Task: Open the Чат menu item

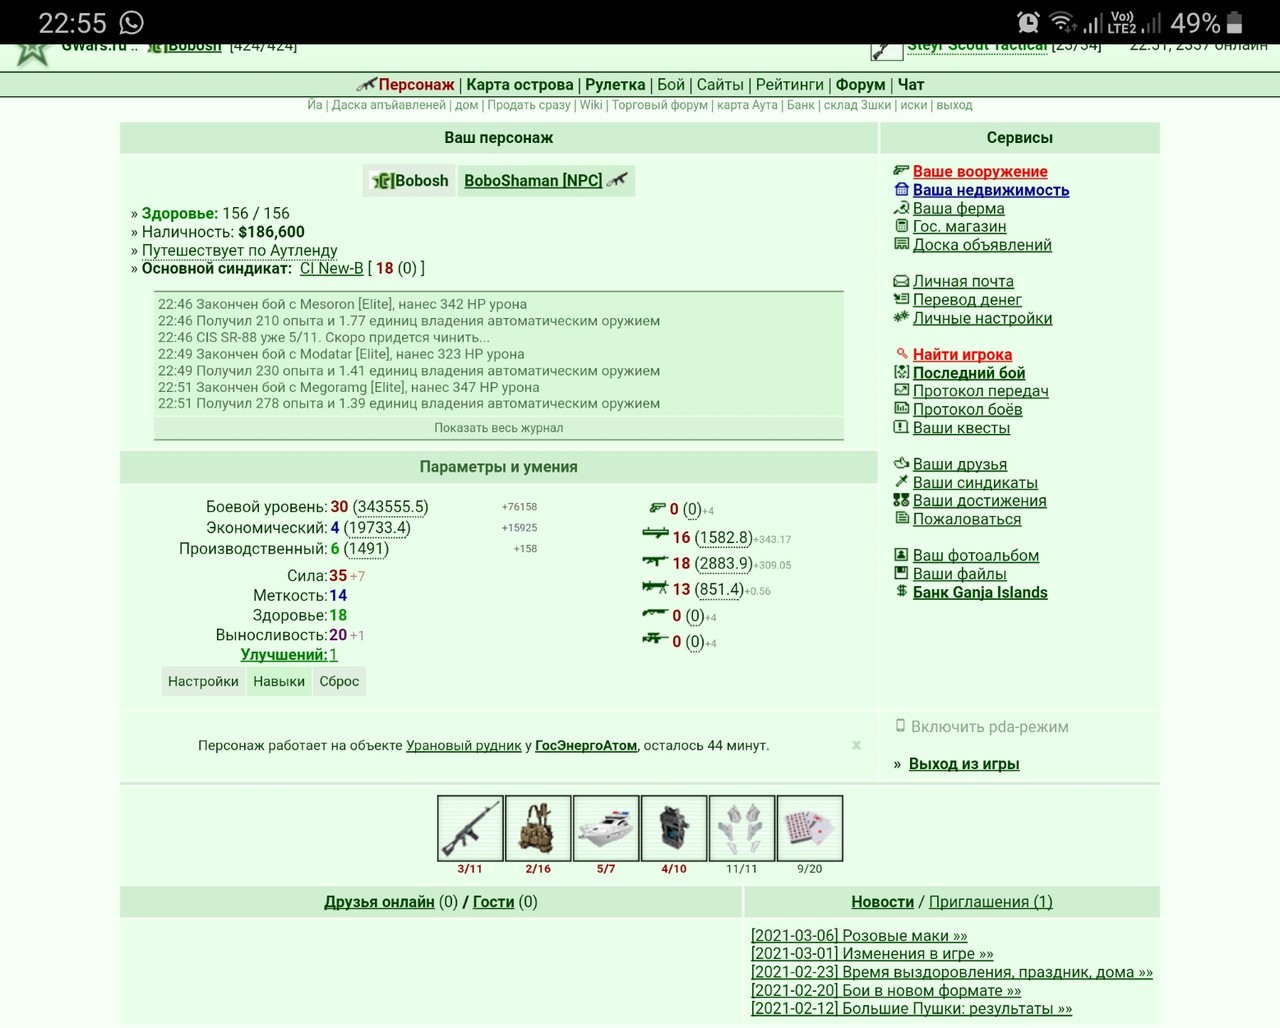Action: coord(911,85)
